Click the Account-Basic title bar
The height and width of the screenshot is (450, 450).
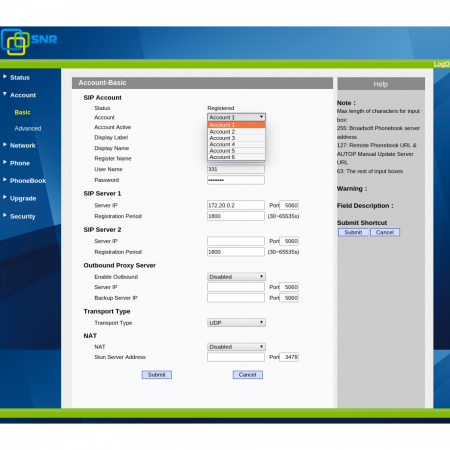(202, 83)
